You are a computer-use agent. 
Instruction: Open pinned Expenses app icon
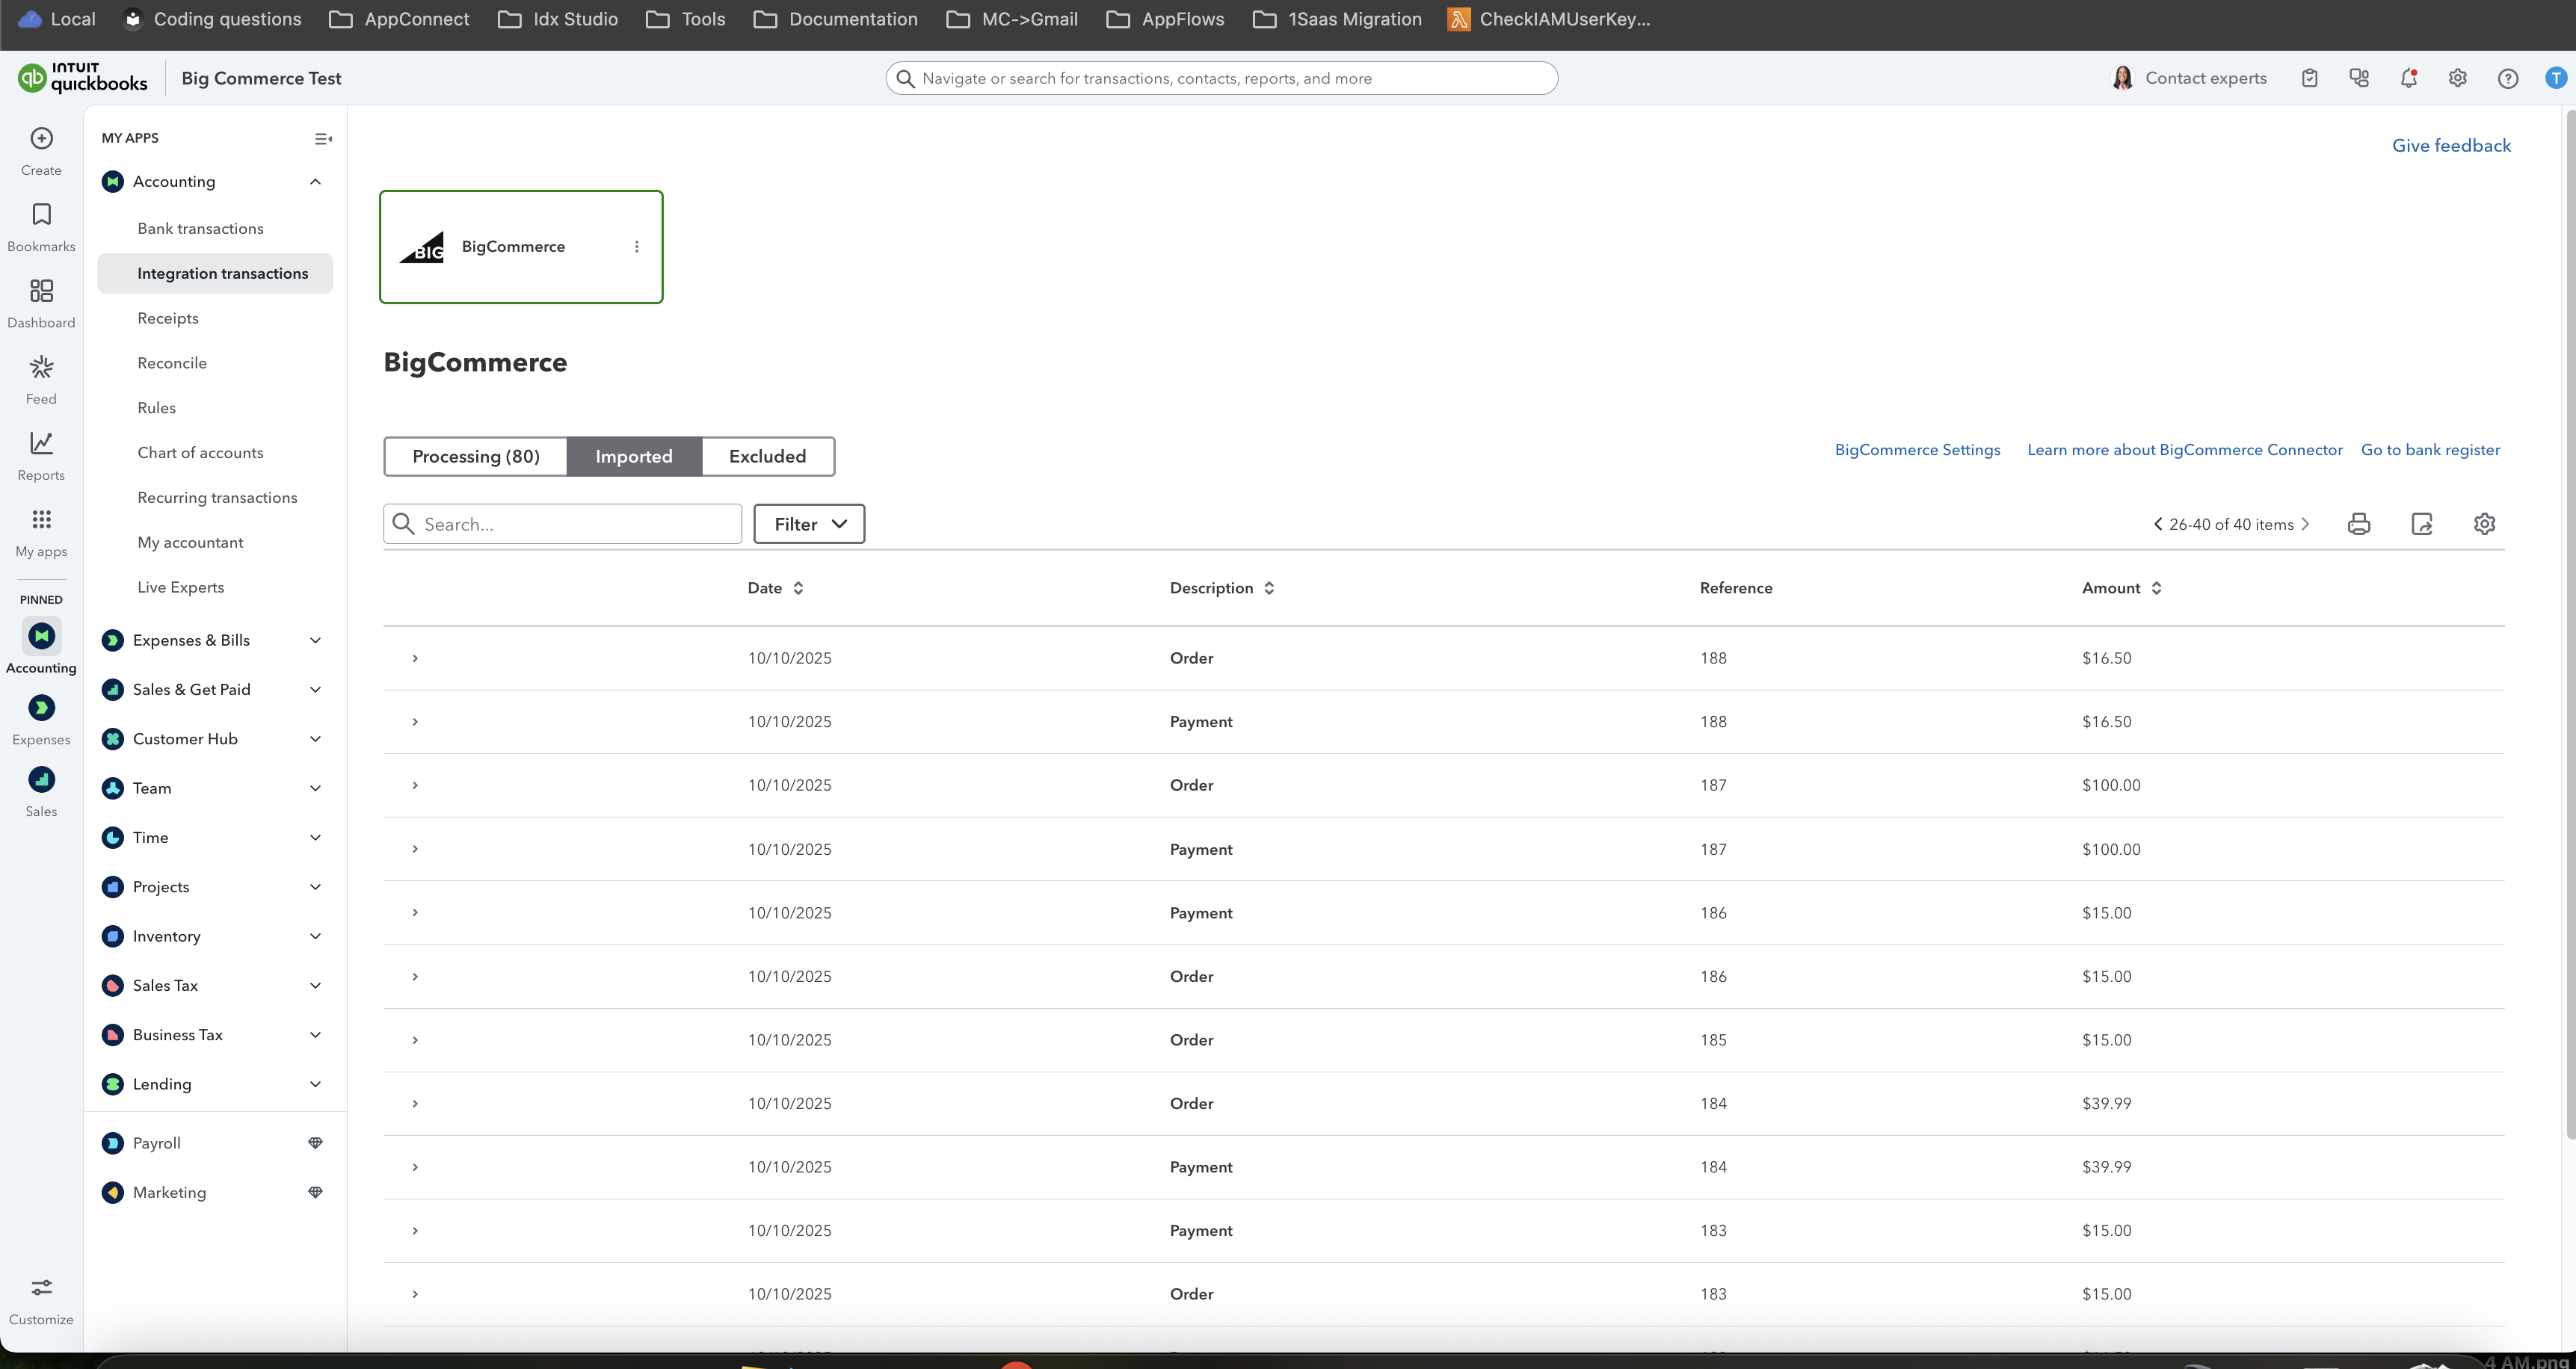coord(41,708)
